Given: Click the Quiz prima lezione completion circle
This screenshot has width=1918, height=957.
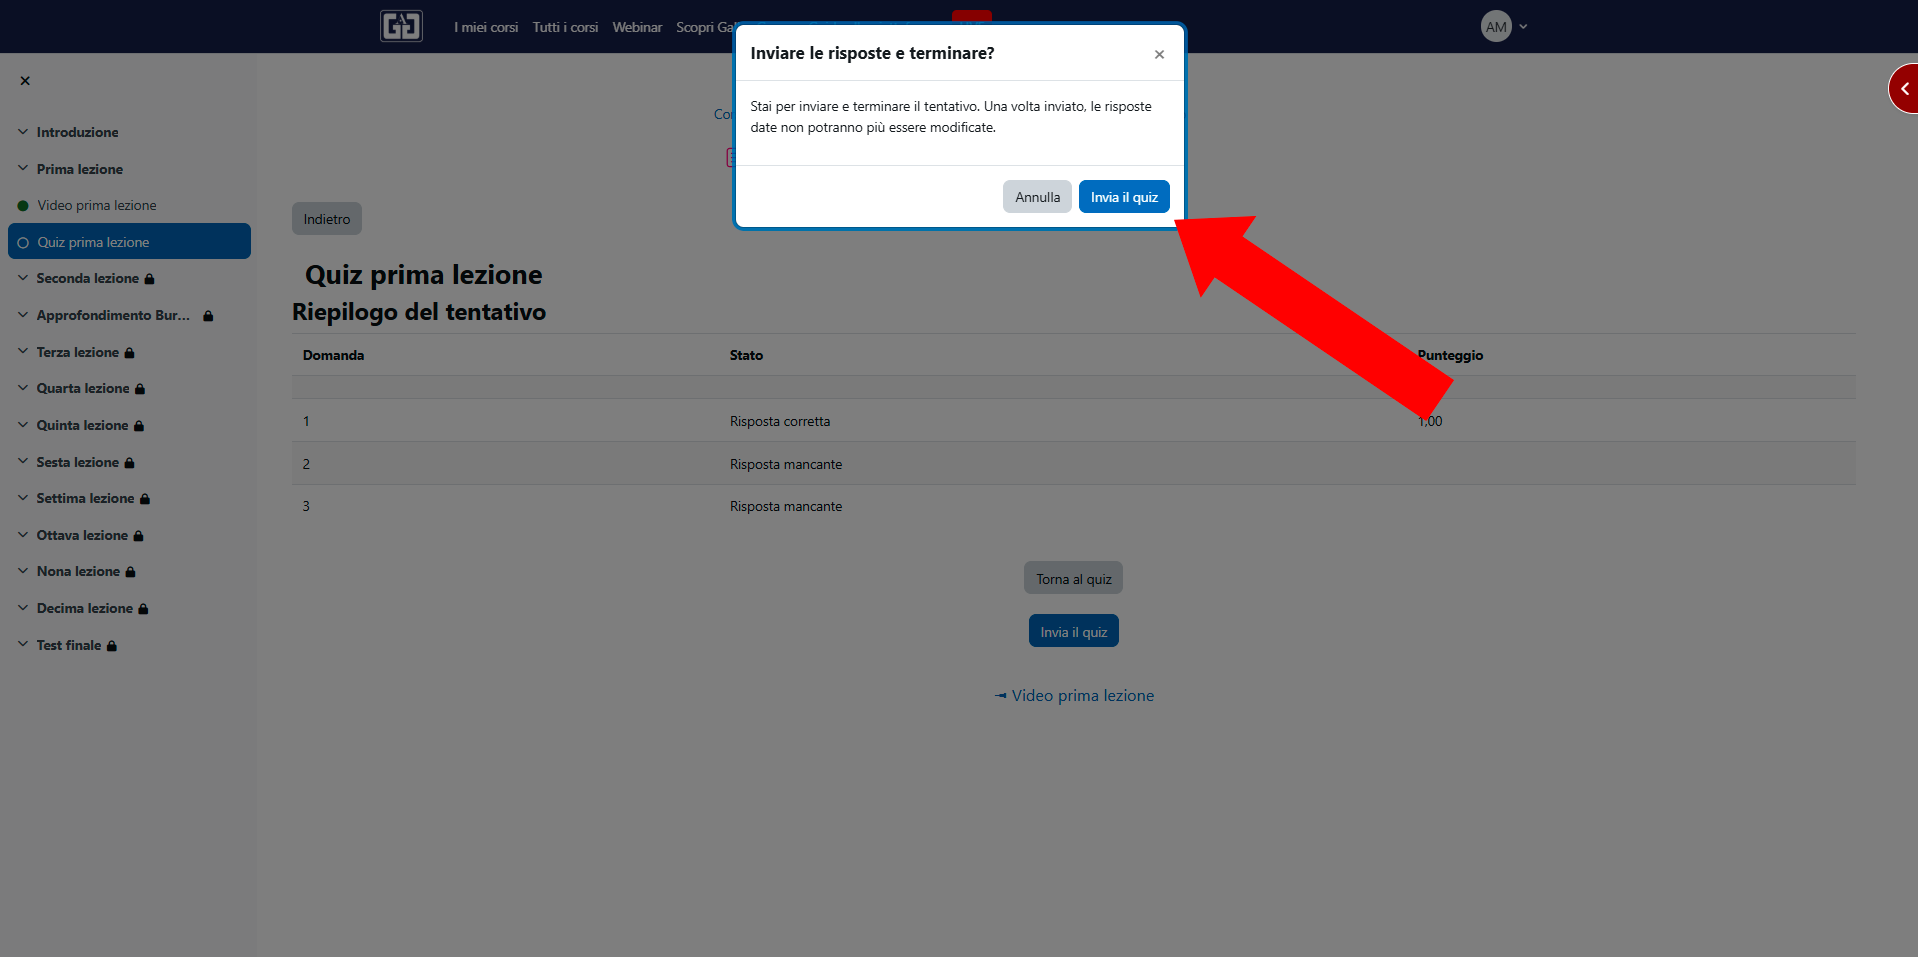Looking at the screenshot, I should [x=23, y=243].
